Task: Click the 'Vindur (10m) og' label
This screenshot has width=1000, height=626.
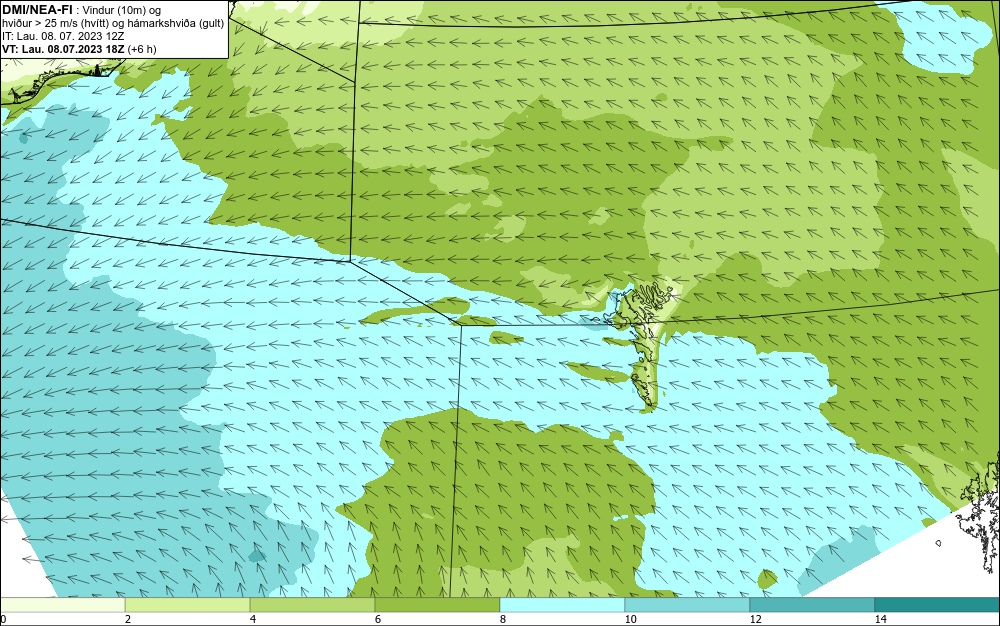Action: click(122, 10)
